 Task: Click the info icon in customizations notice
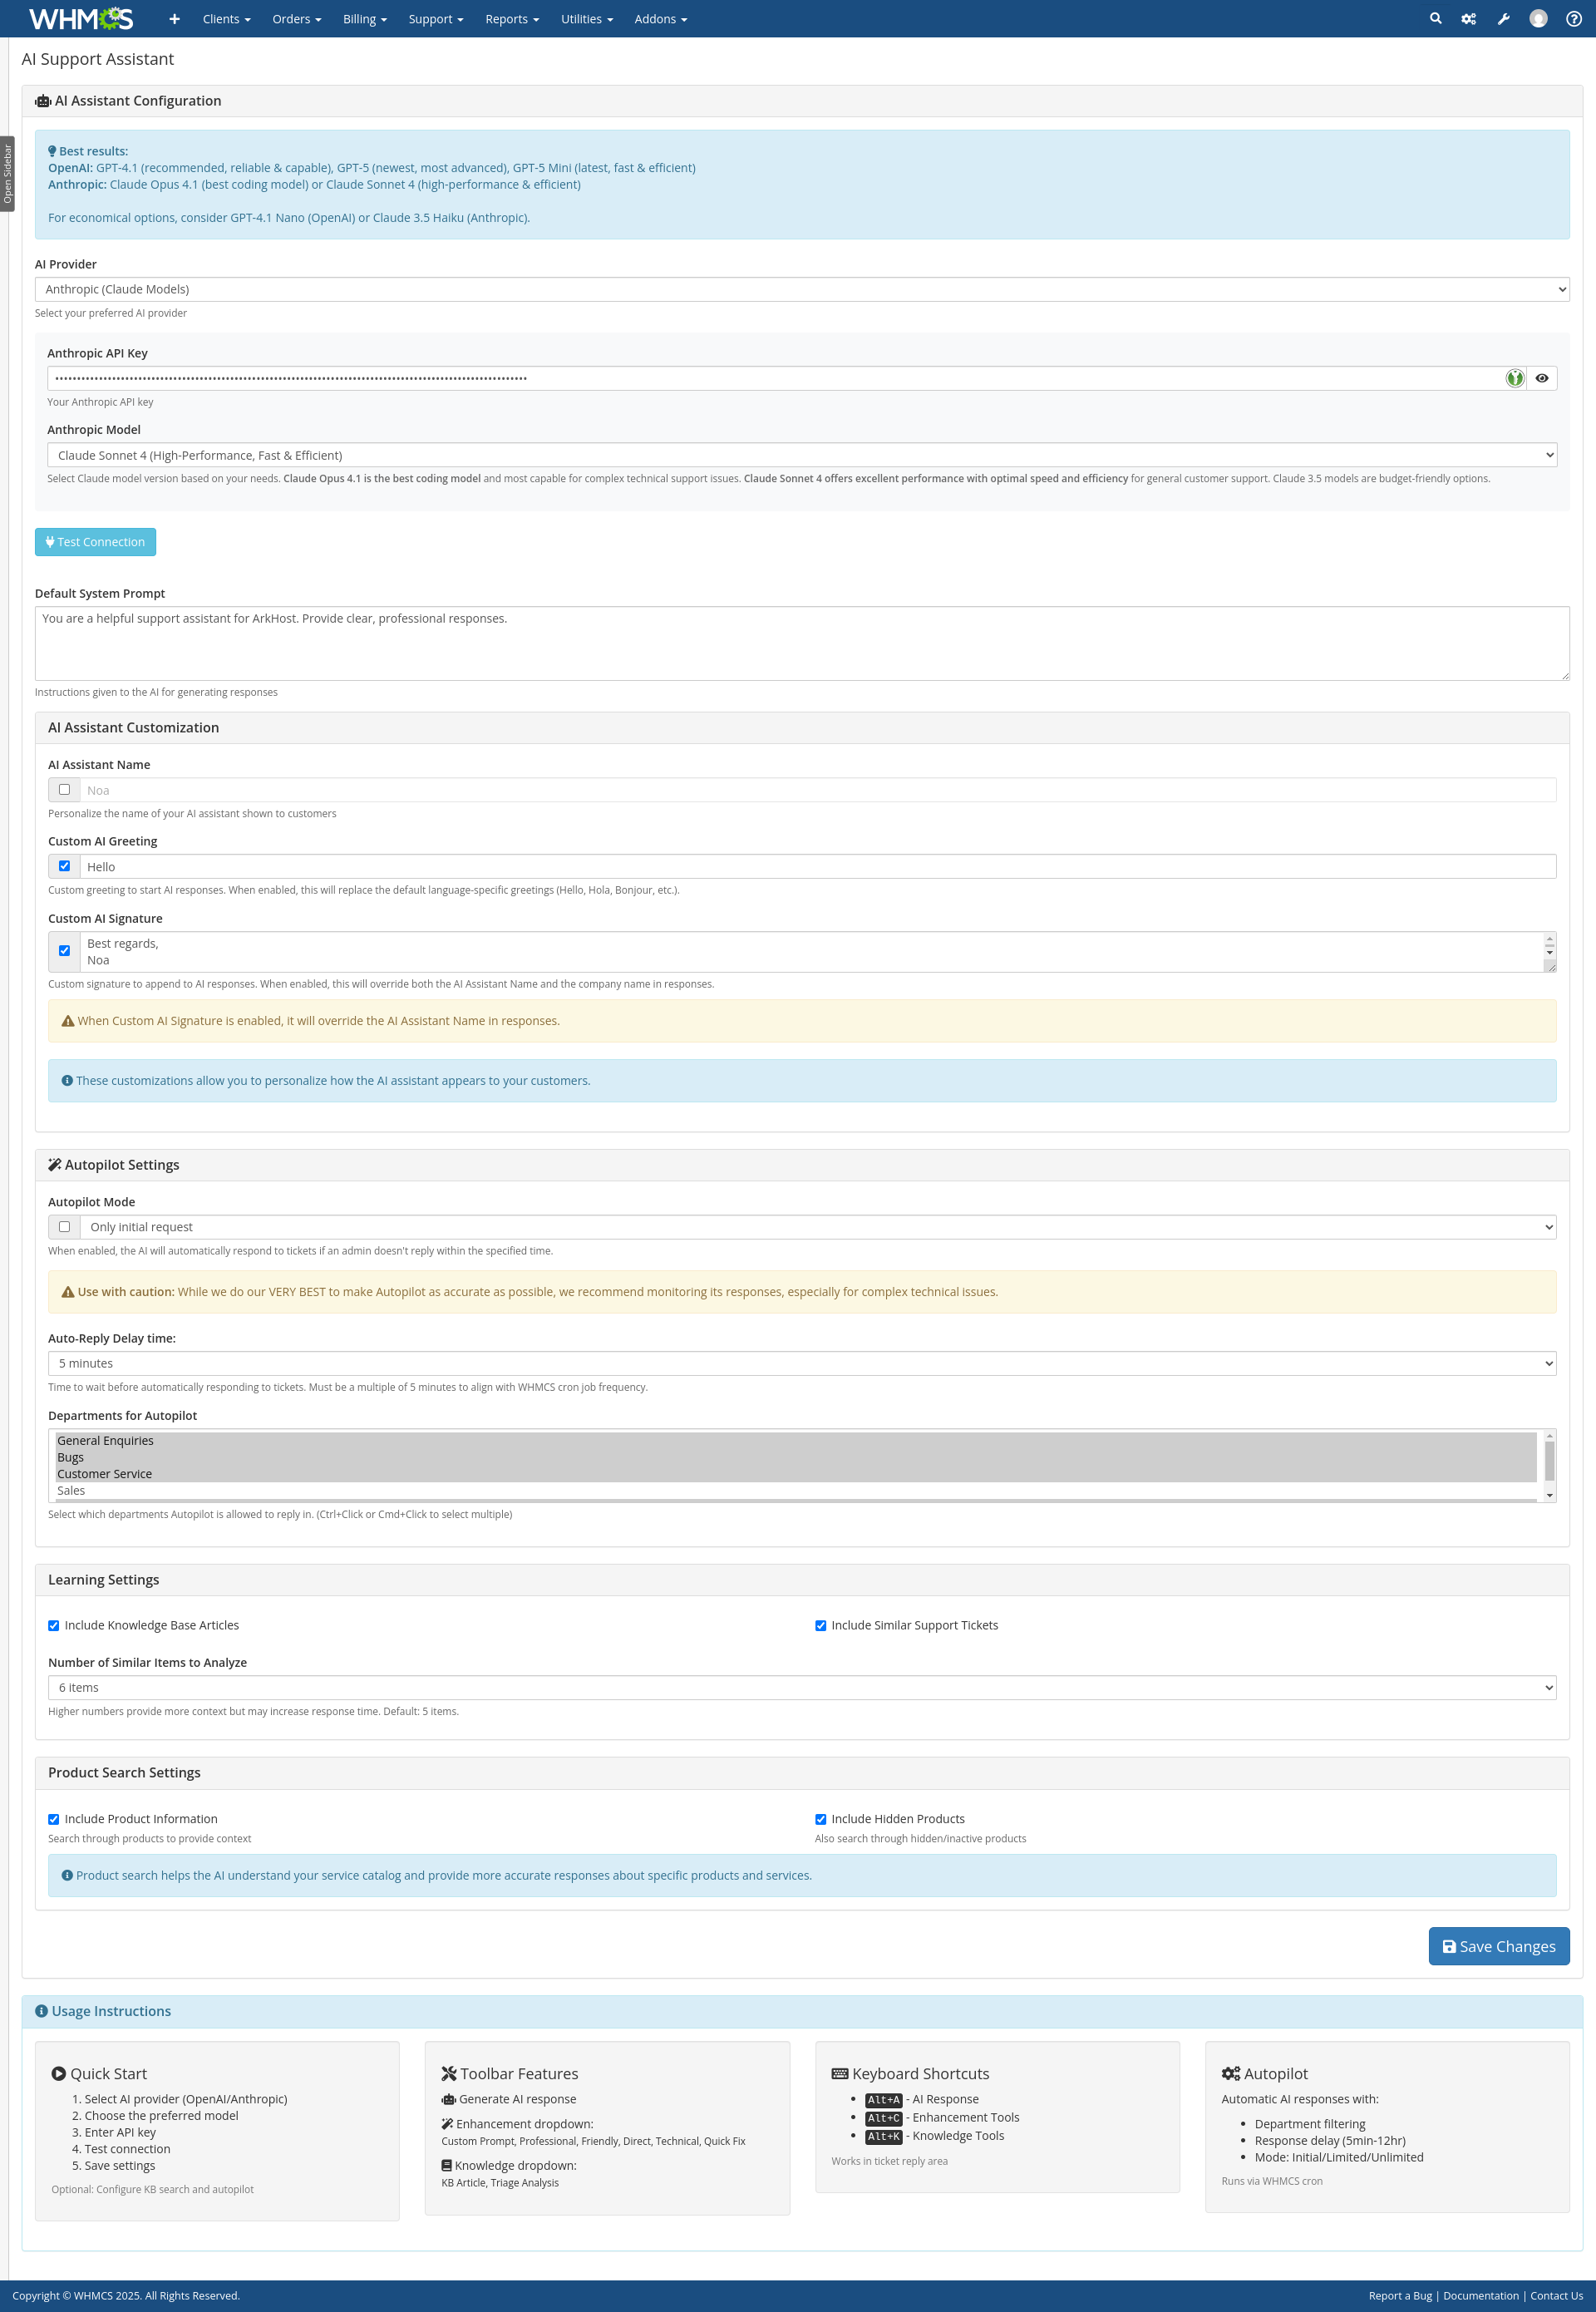[67, 1080]
